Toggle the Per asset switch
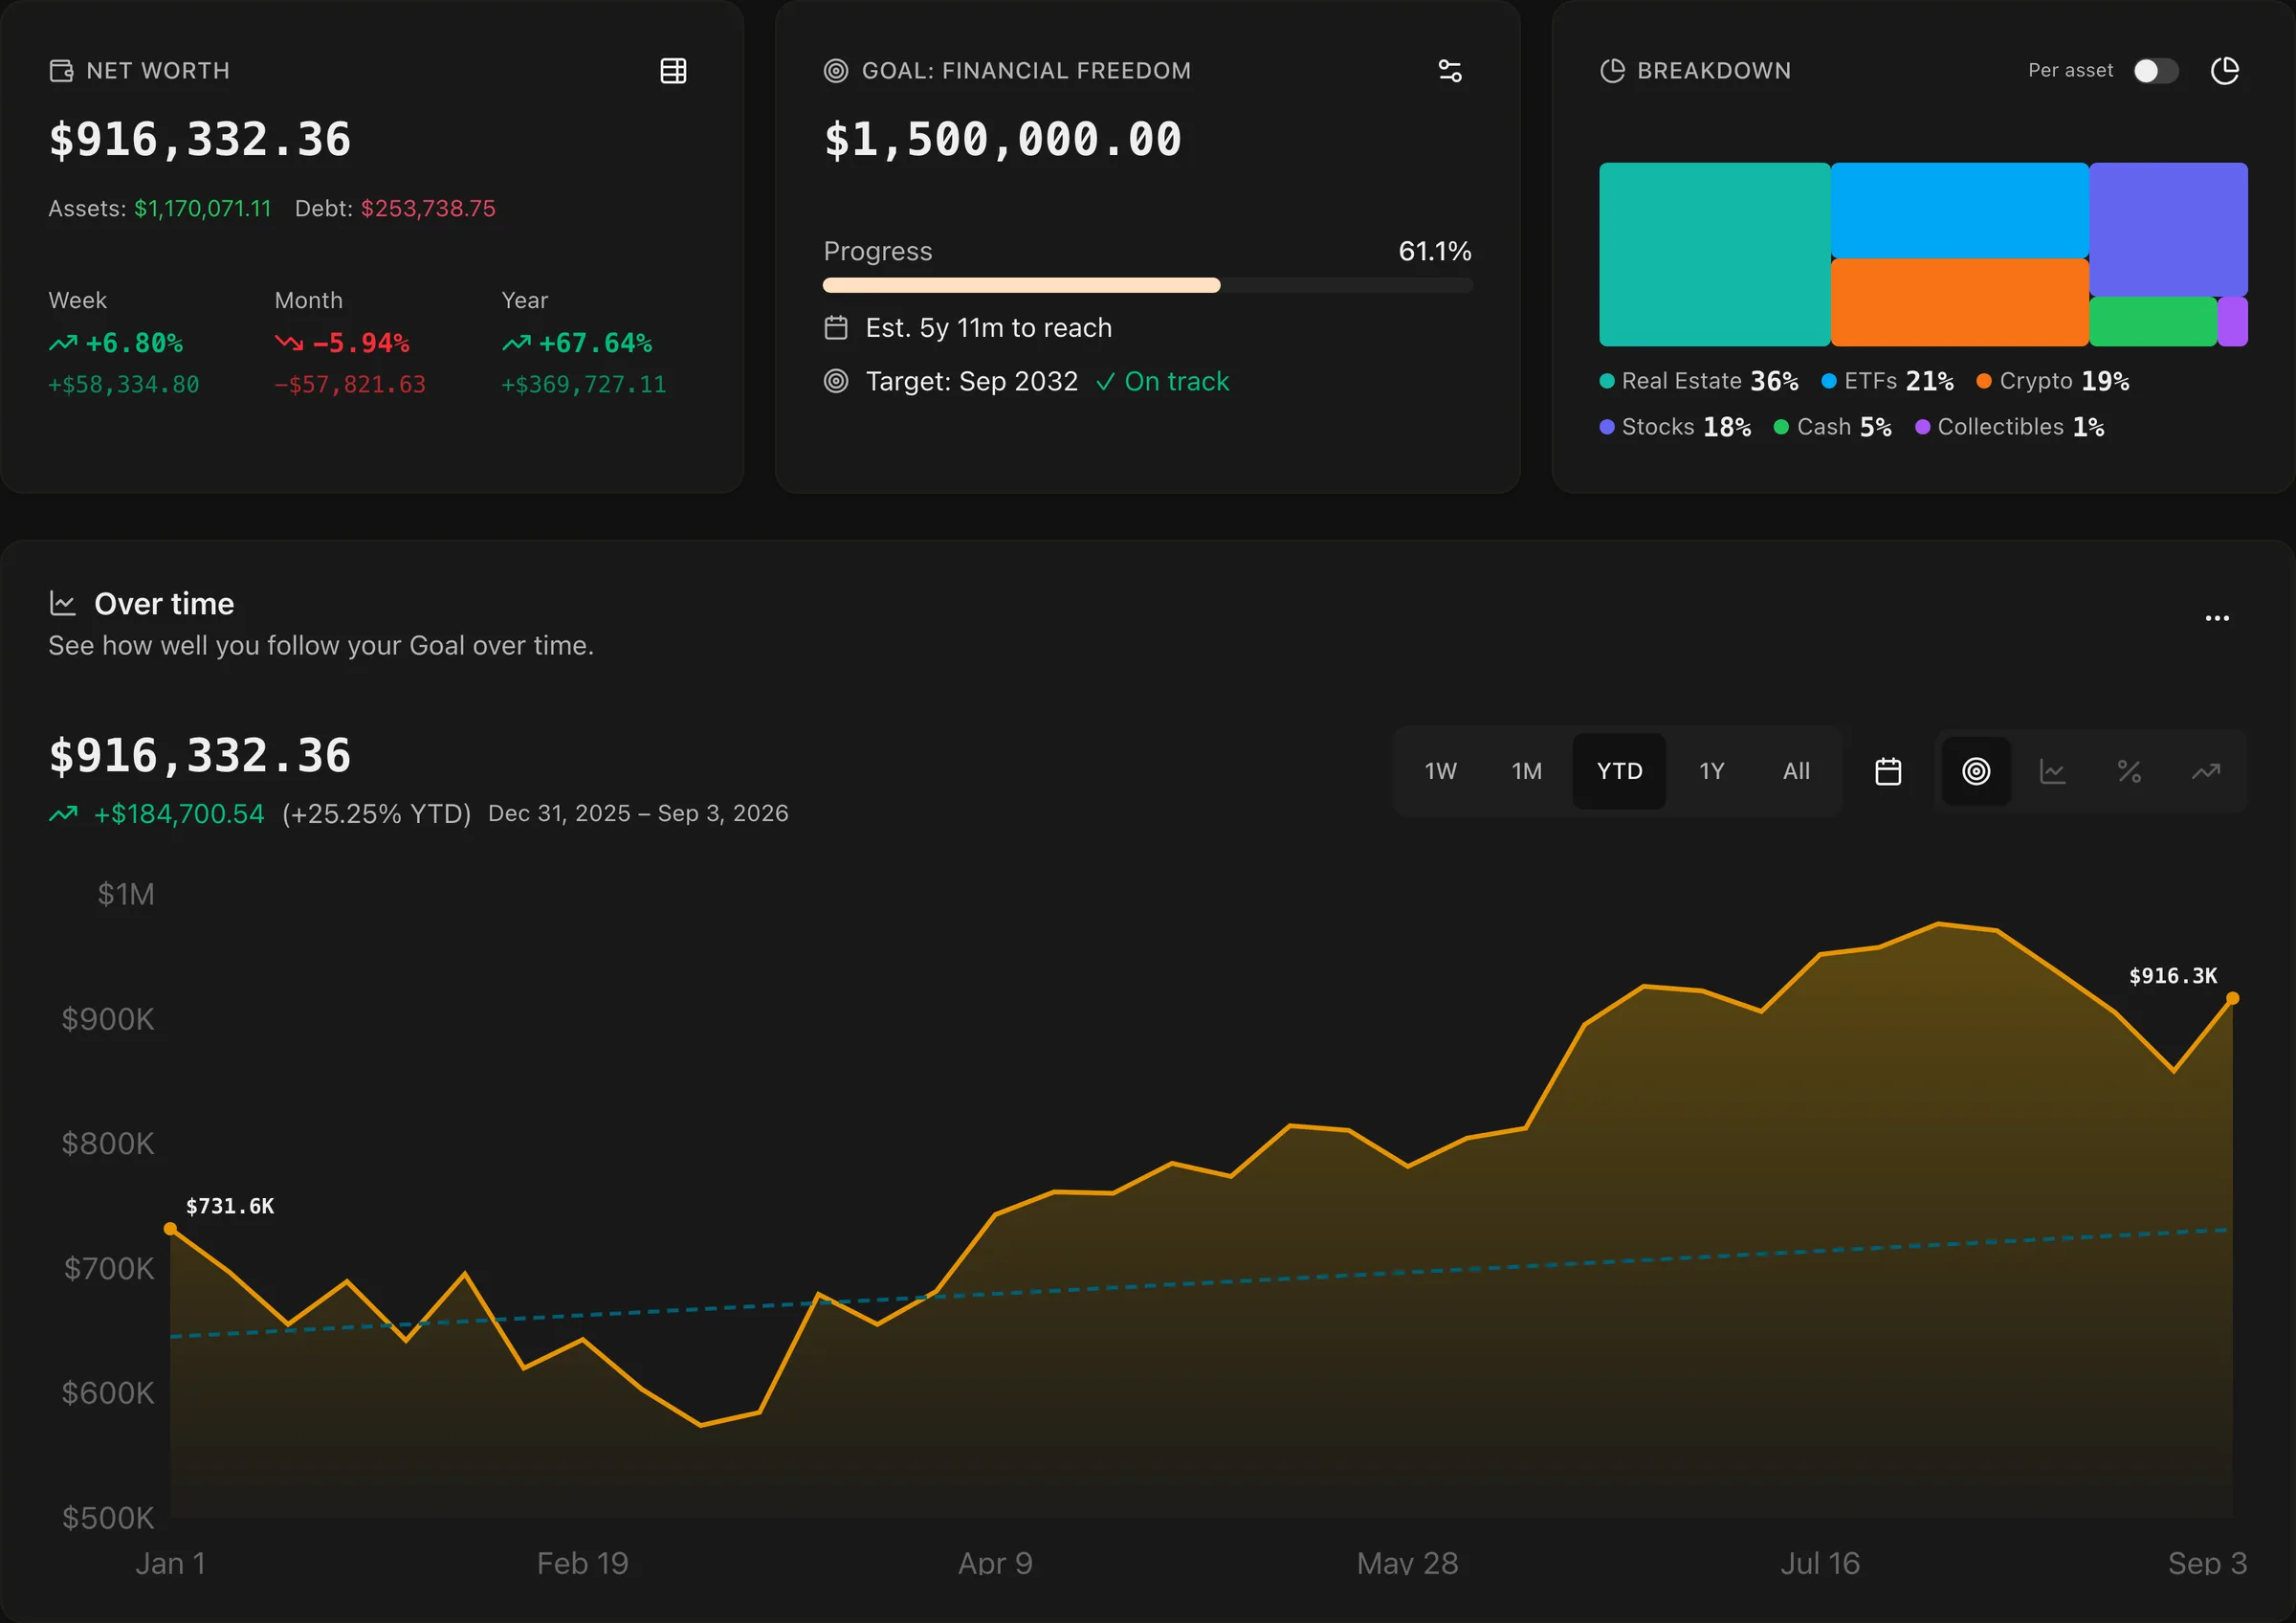Screen dimensions: 2296x1623 (2155, 71)
